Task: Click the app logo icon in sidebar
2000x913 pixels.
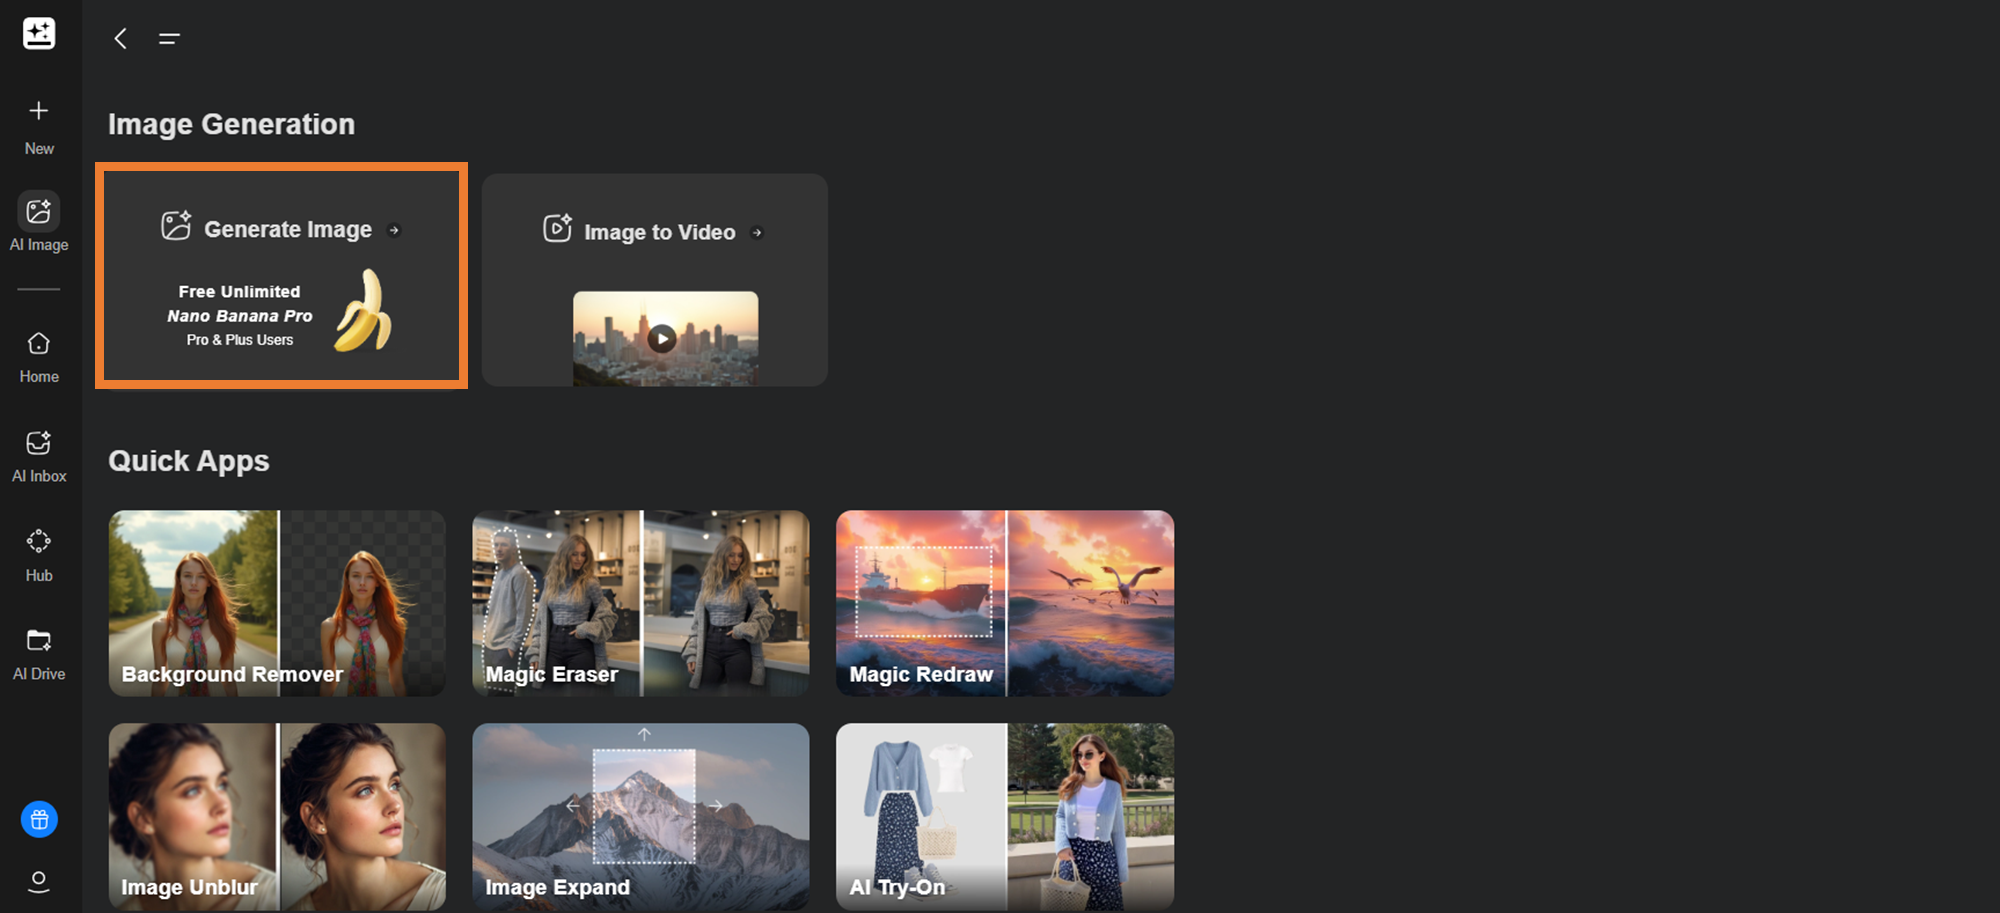Action: [x=39, y=34]
